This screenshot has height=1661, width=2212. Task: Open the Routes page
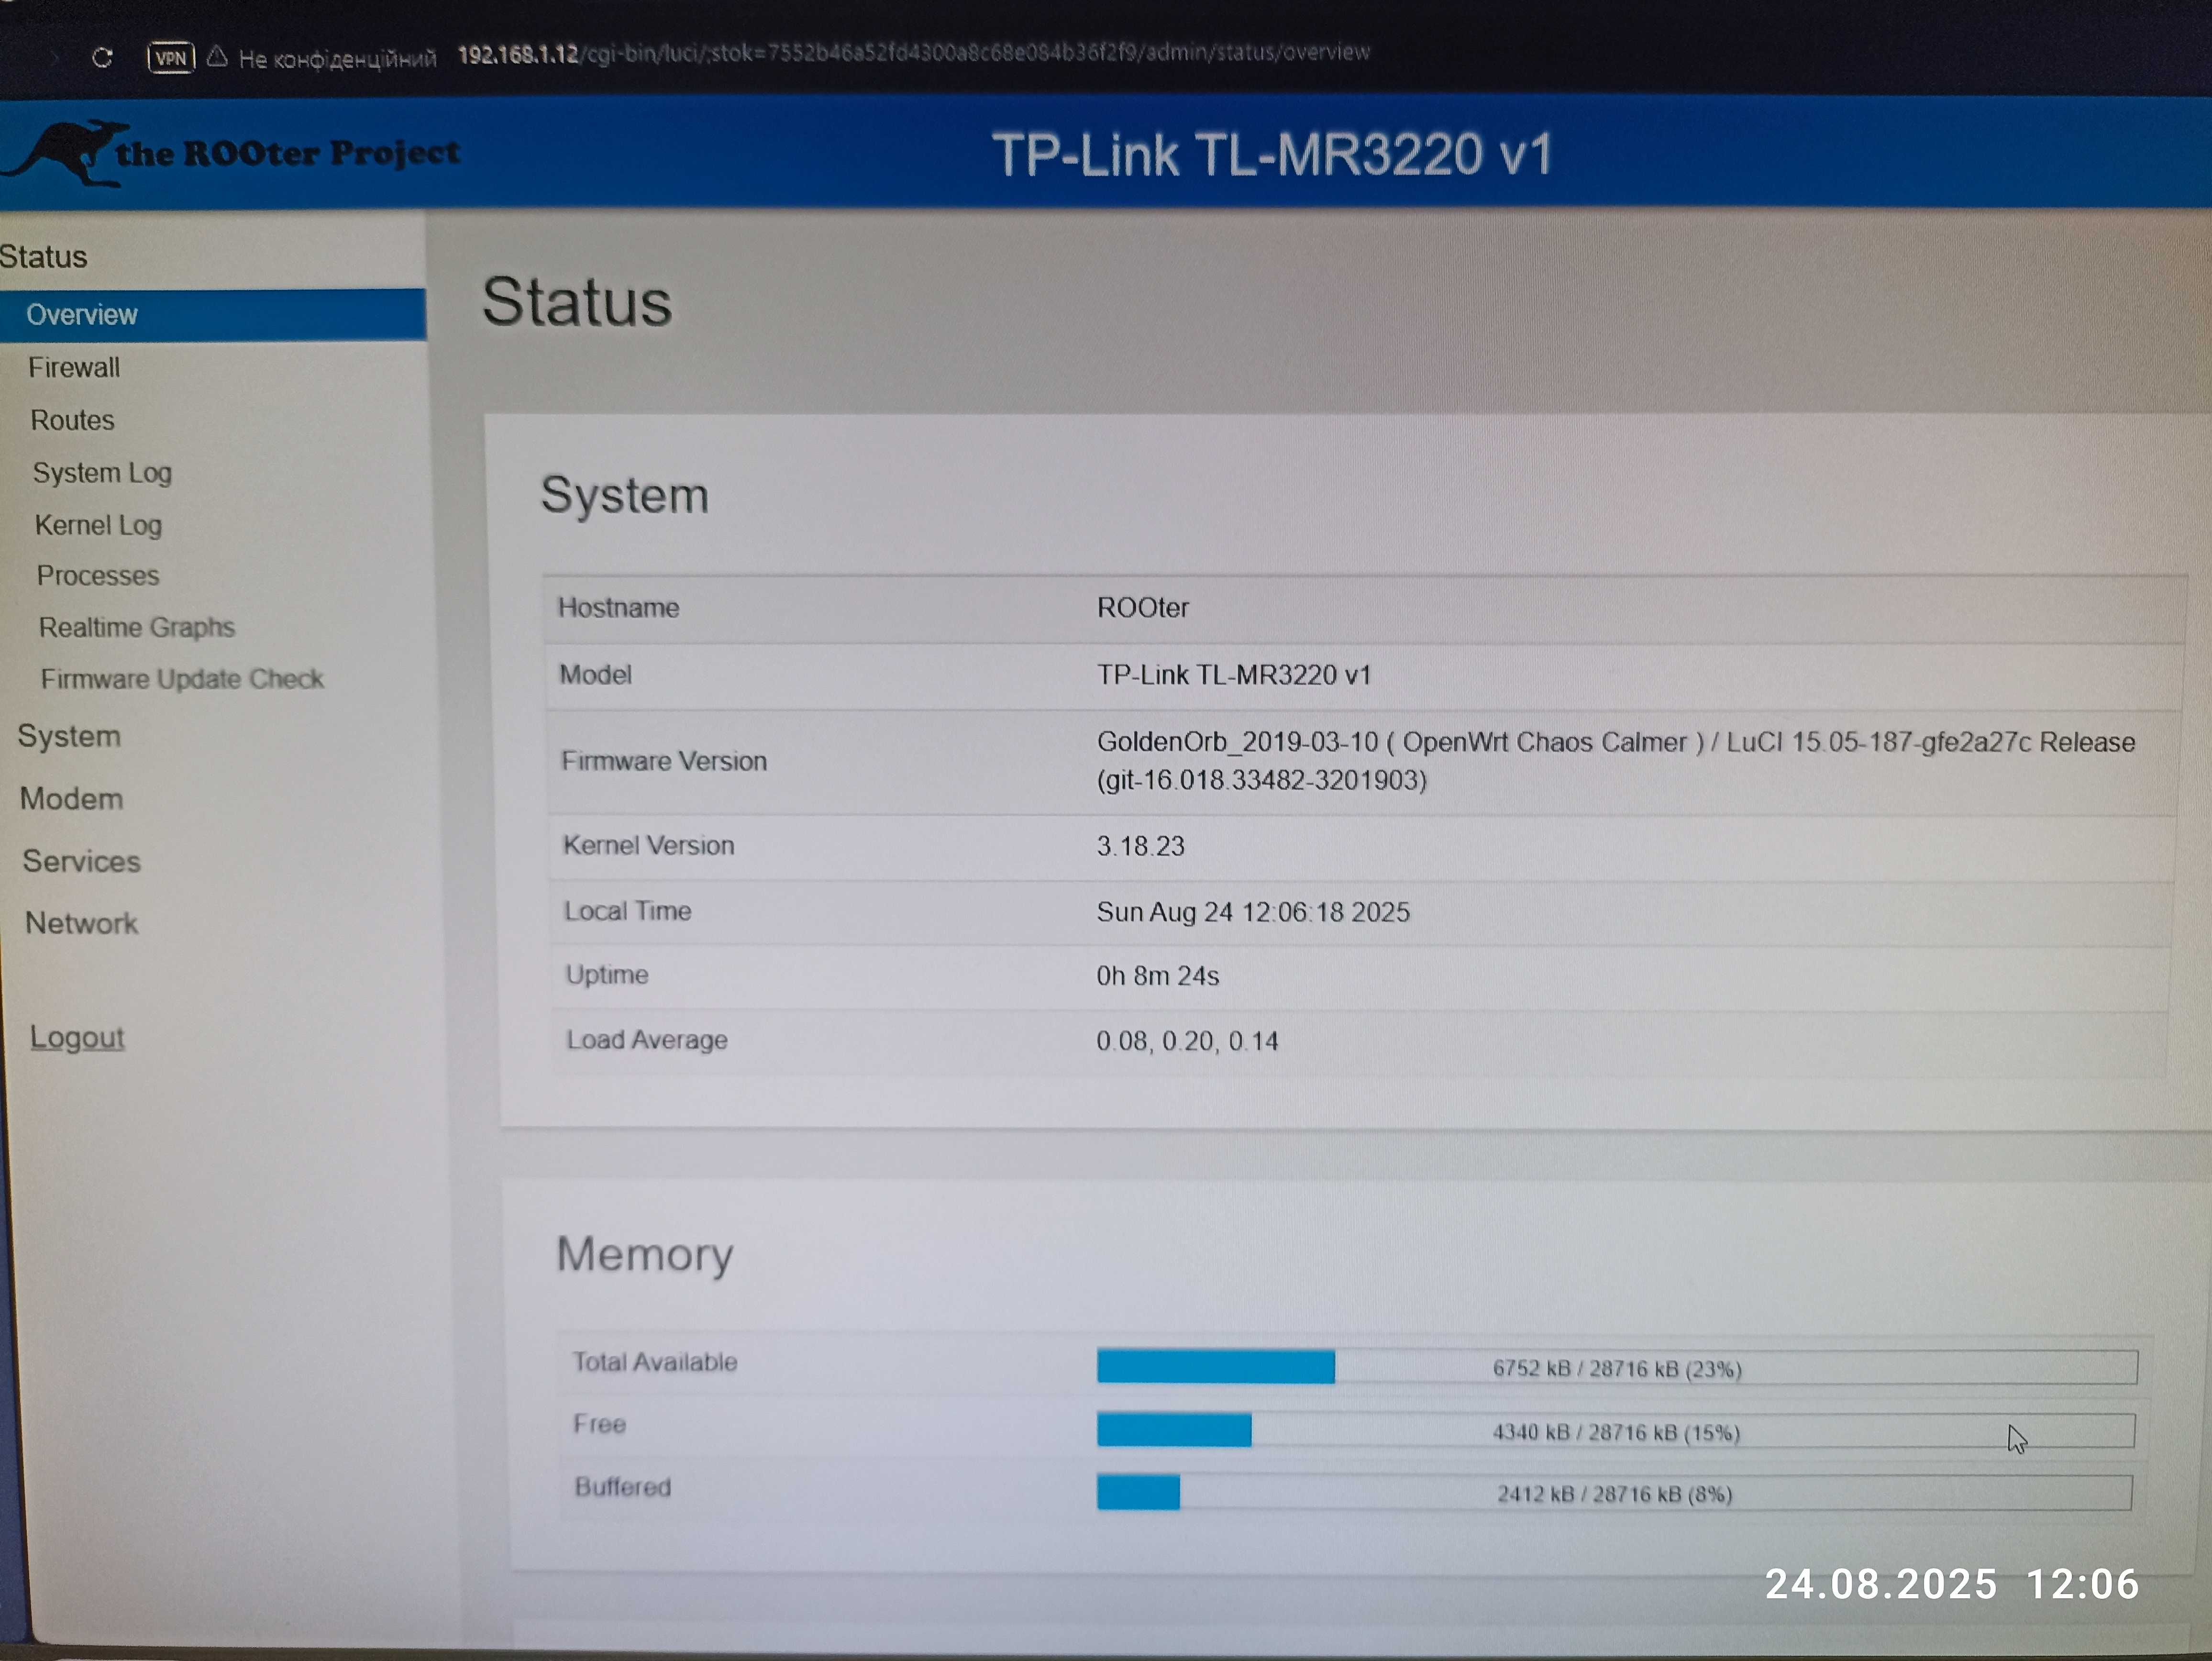tap(72, 420)
